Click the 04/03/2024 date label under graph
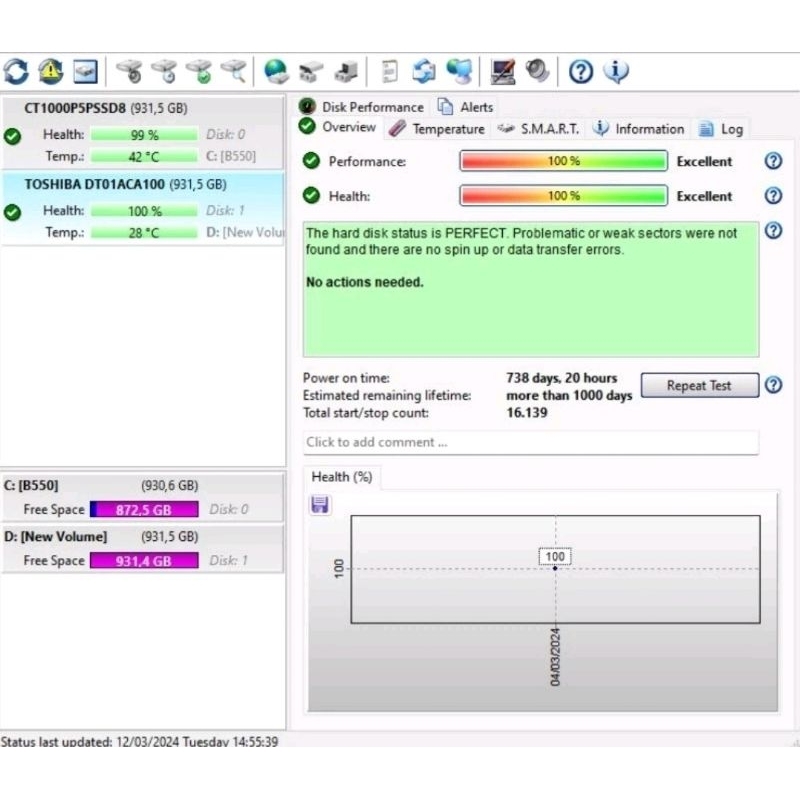Screen dimensions: 800x800 click(555, 657)
